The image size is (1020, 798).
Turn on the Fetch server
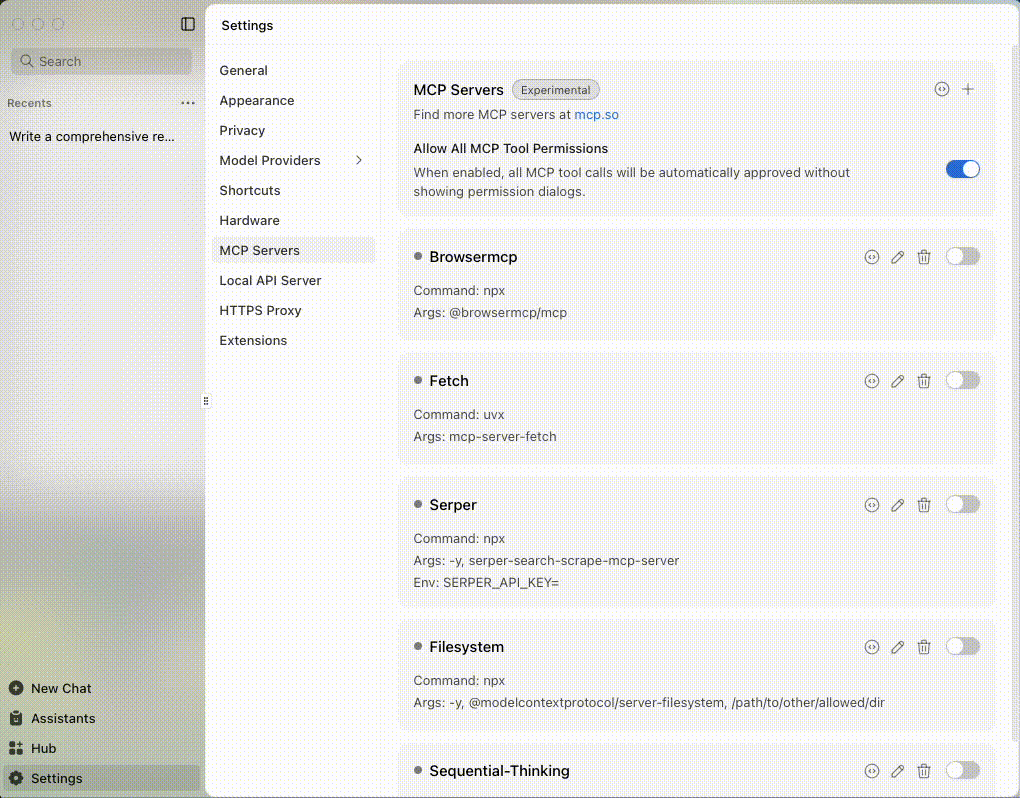pos(962,380)
